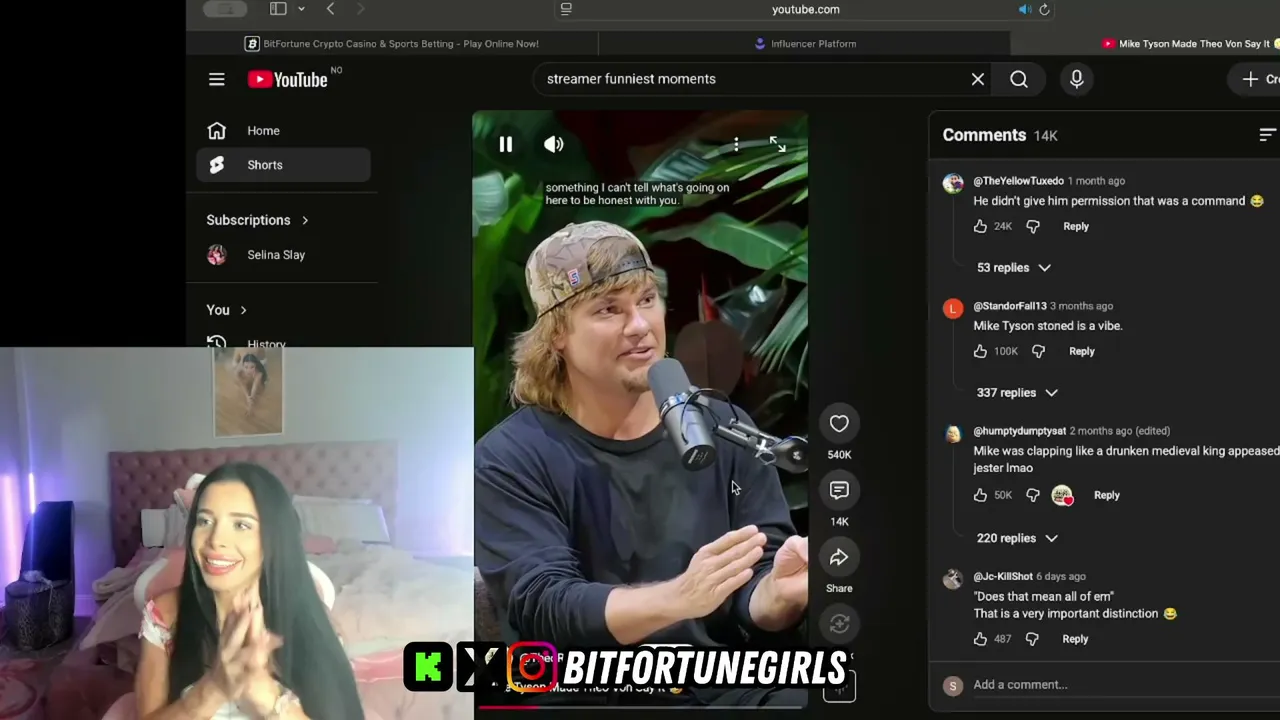Like @Jc-KillShot's comment
1280x720 pixels.
tap(980, 639)
